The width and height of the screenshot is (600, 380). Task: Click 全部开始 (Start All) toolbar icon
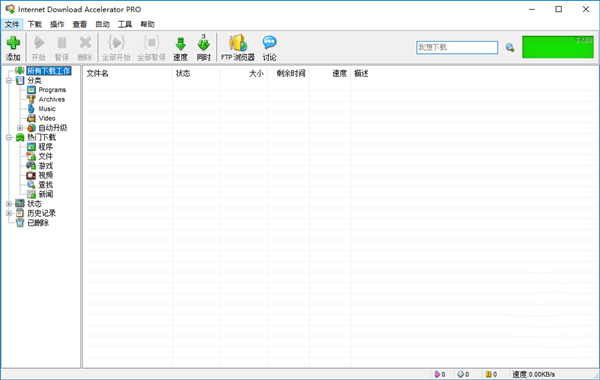[x=116, y=47]
